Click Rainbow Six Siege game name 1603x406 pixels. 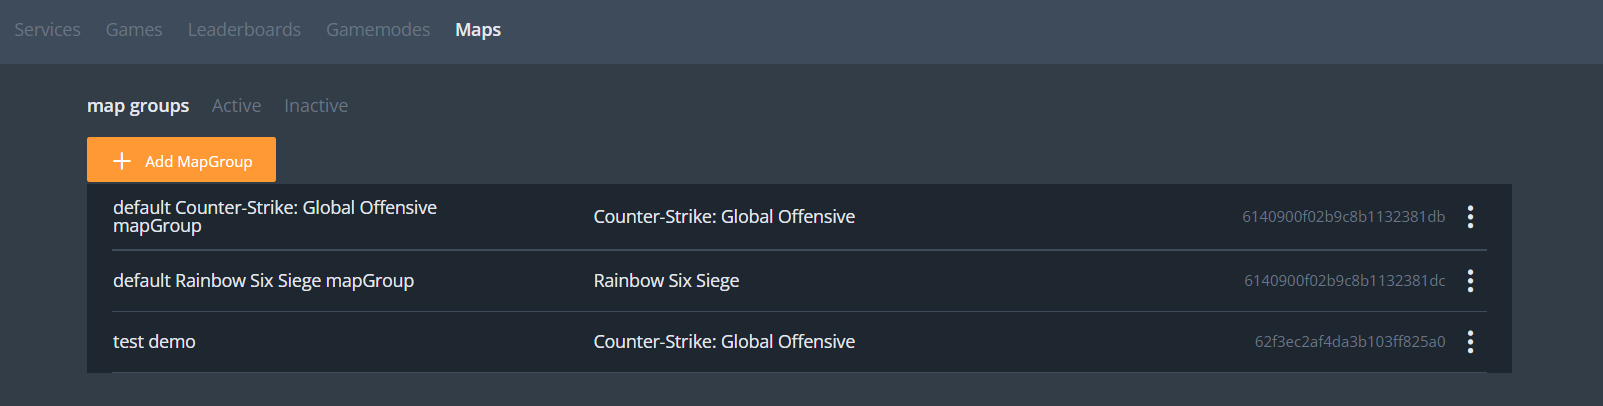point(666,281)
